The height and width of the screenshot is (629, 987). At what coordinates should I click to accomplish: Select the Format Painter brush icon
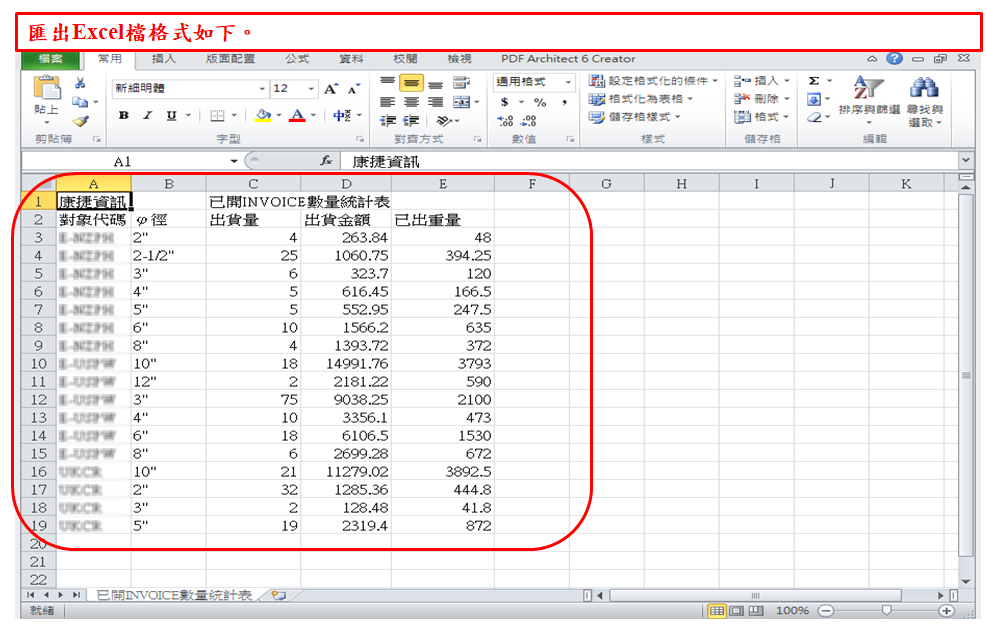coord(80,120)
